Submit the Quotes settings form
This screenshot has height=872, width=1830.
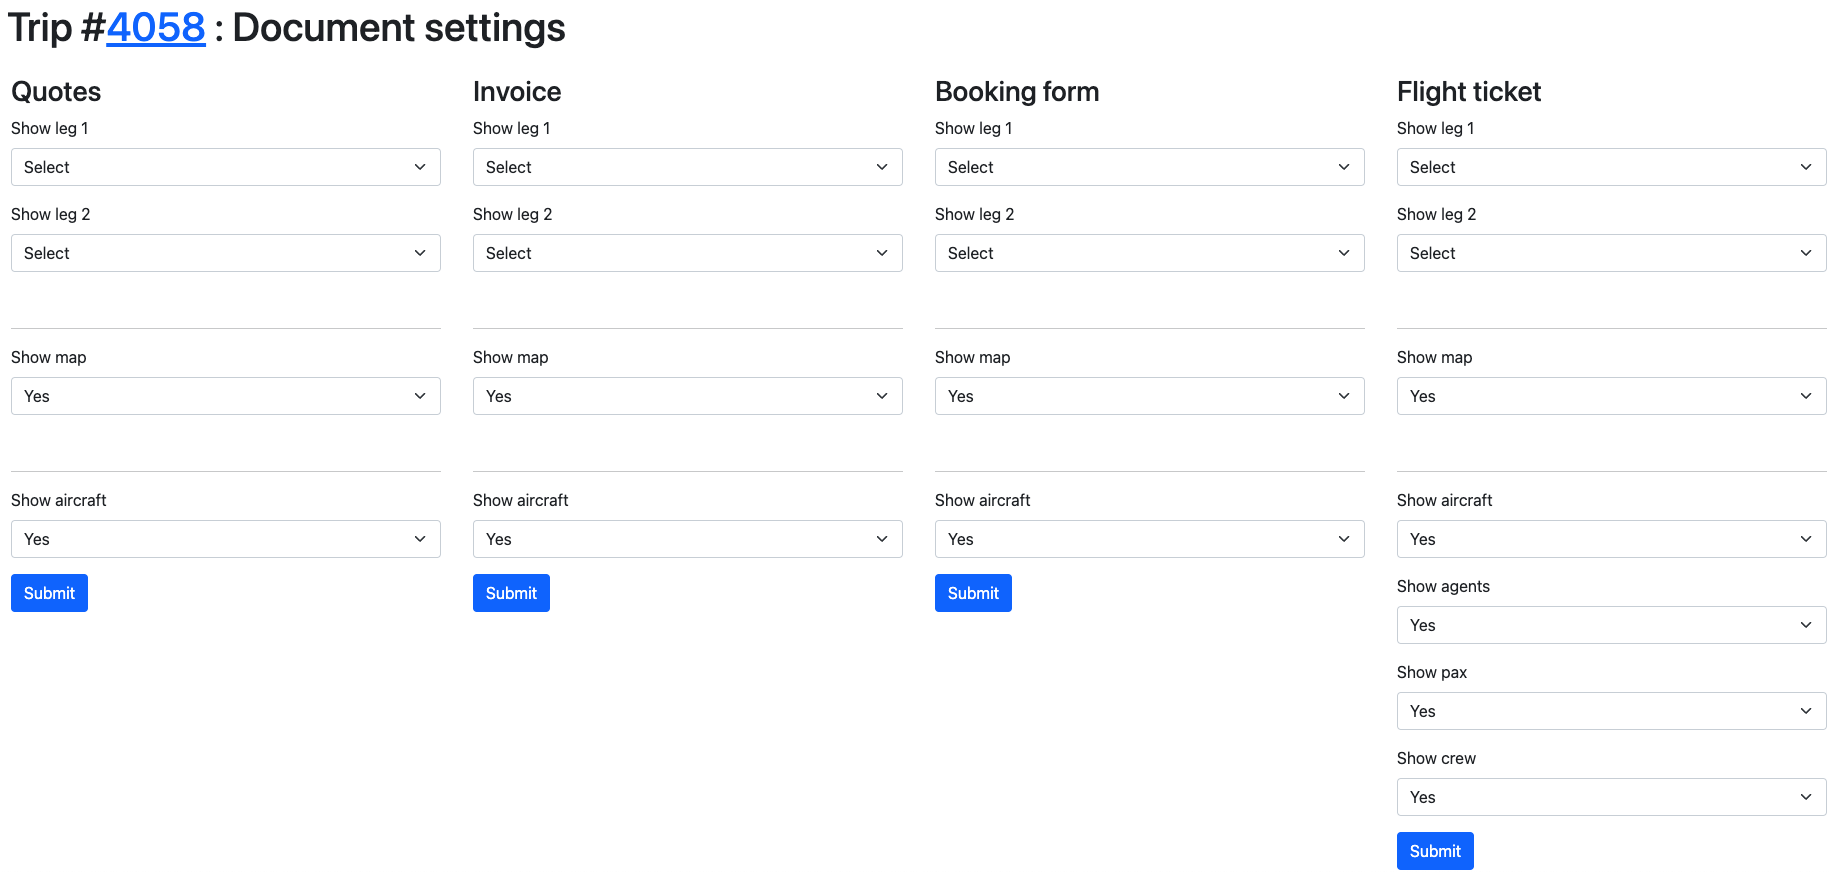pos(49,593)
